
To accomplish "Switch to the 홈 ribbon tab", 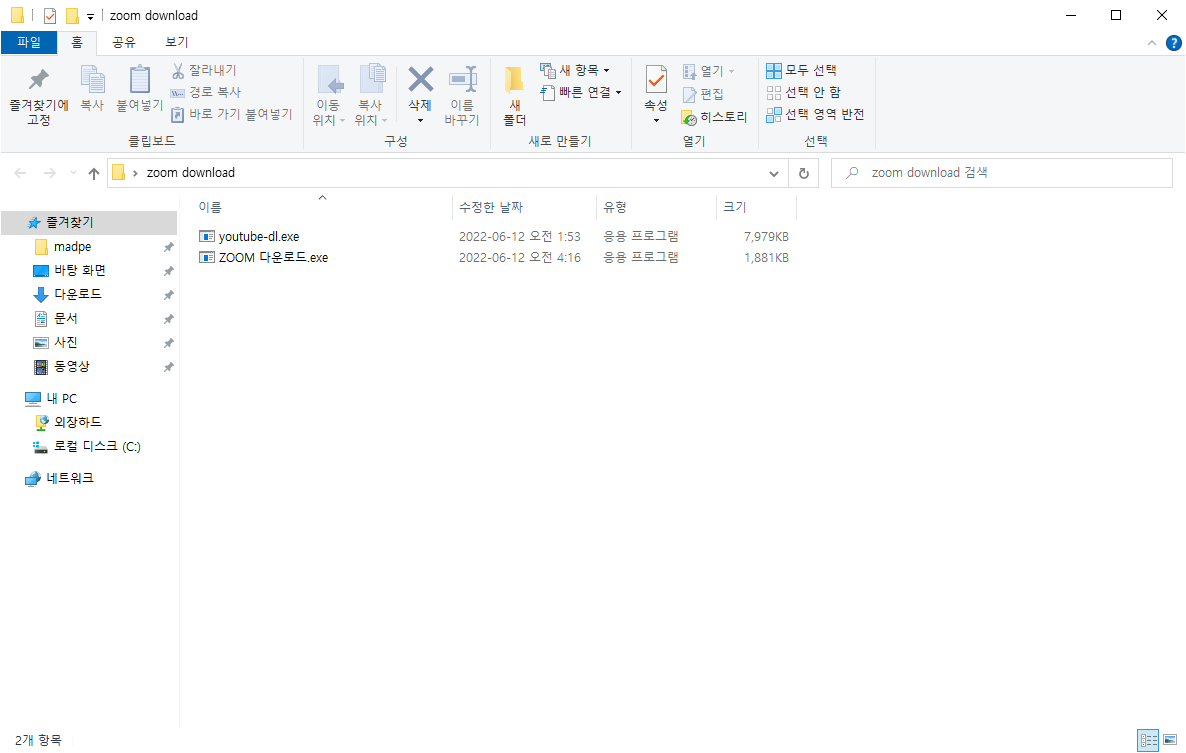I will [x=77, y=42].
